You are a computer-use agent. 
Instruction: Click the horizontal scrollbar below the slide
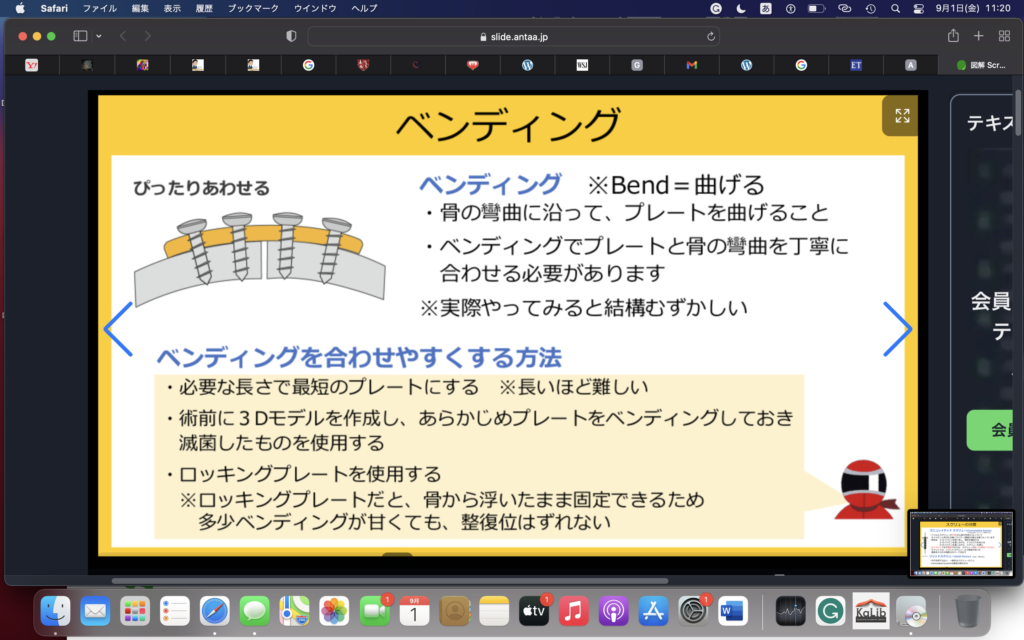390,580
